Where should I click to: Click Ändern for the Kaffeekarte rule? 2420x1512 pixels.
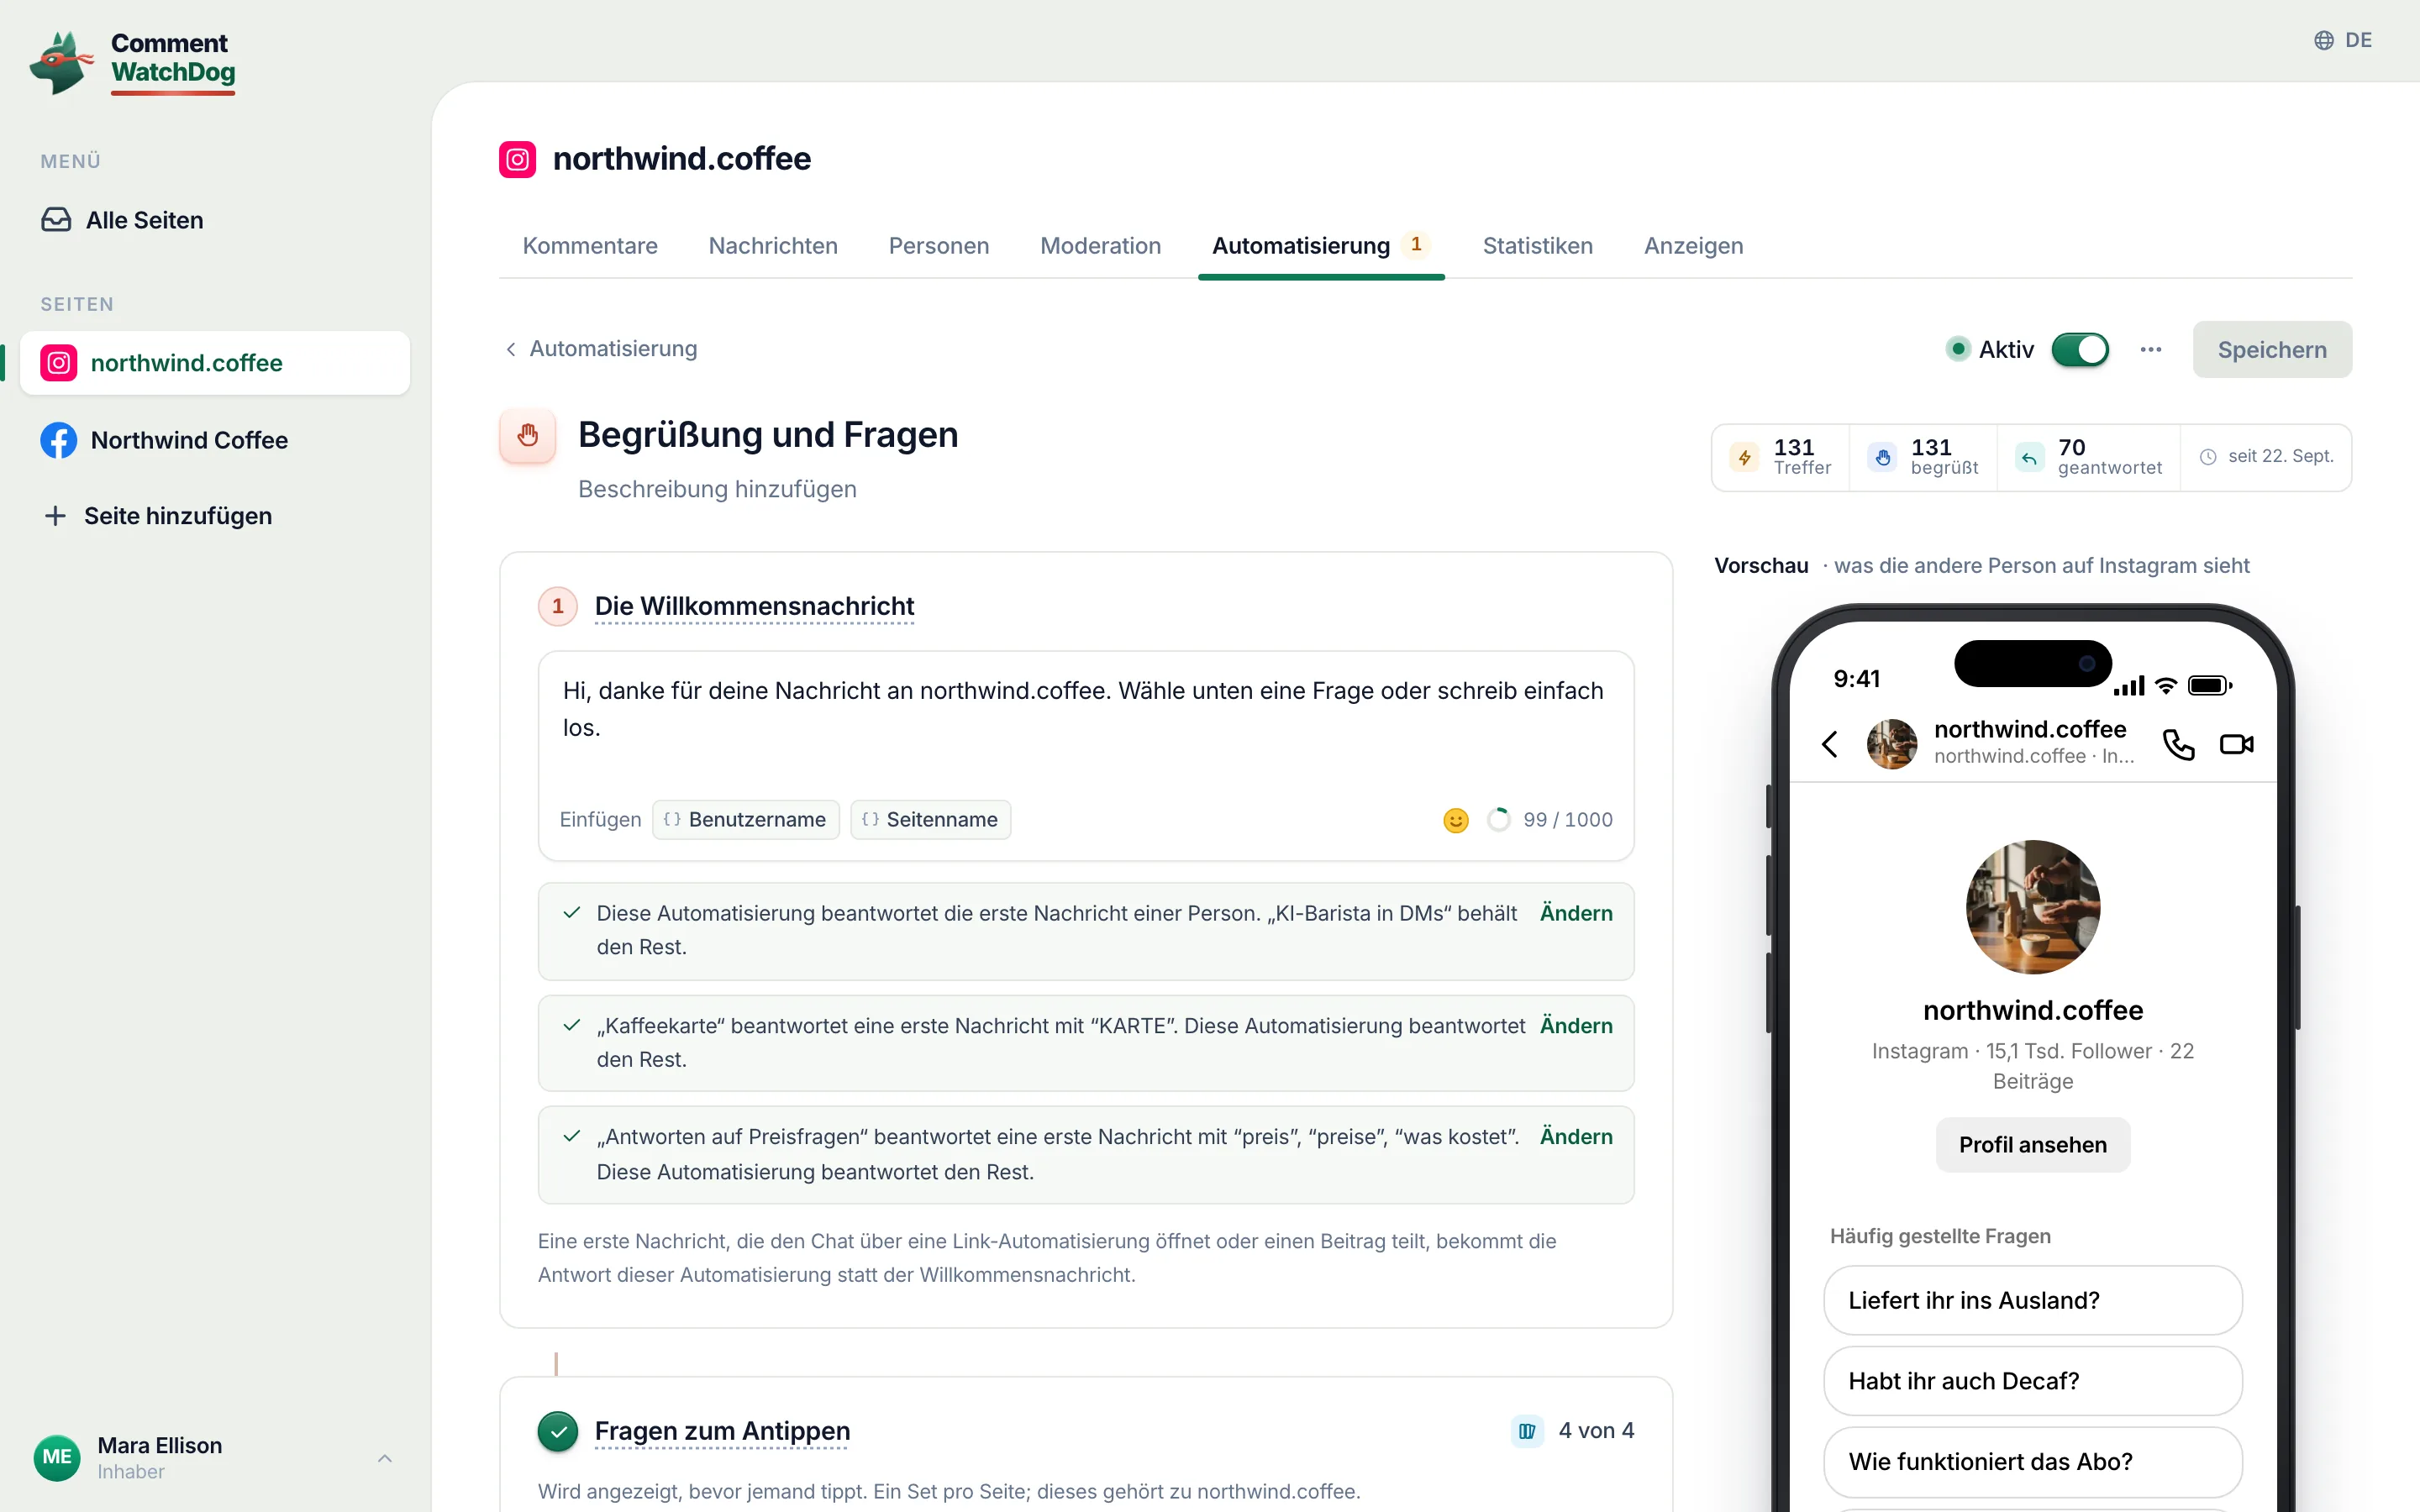click(1576, 1026)
